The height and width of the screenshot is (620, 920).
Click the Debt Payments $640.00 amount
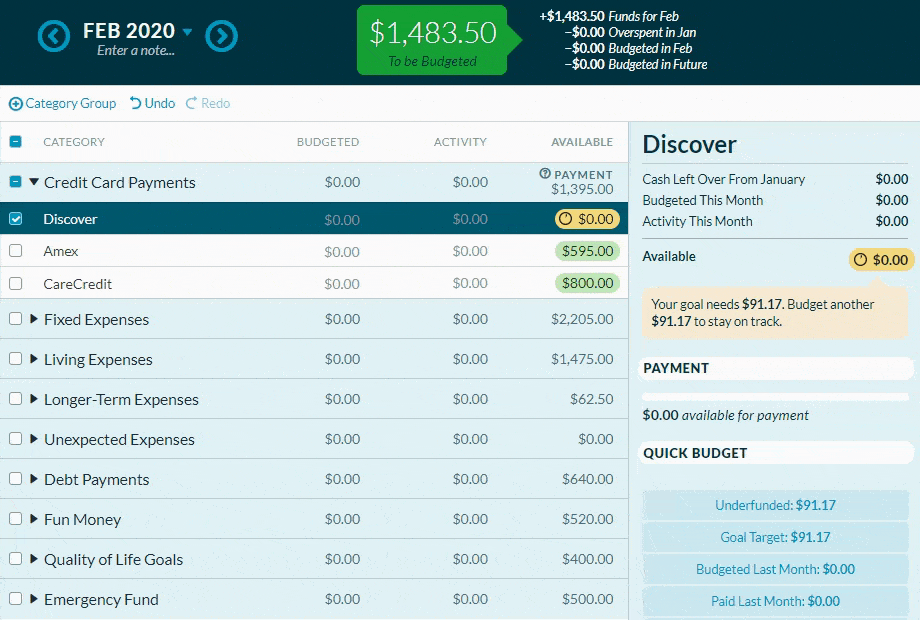point(587,479)
